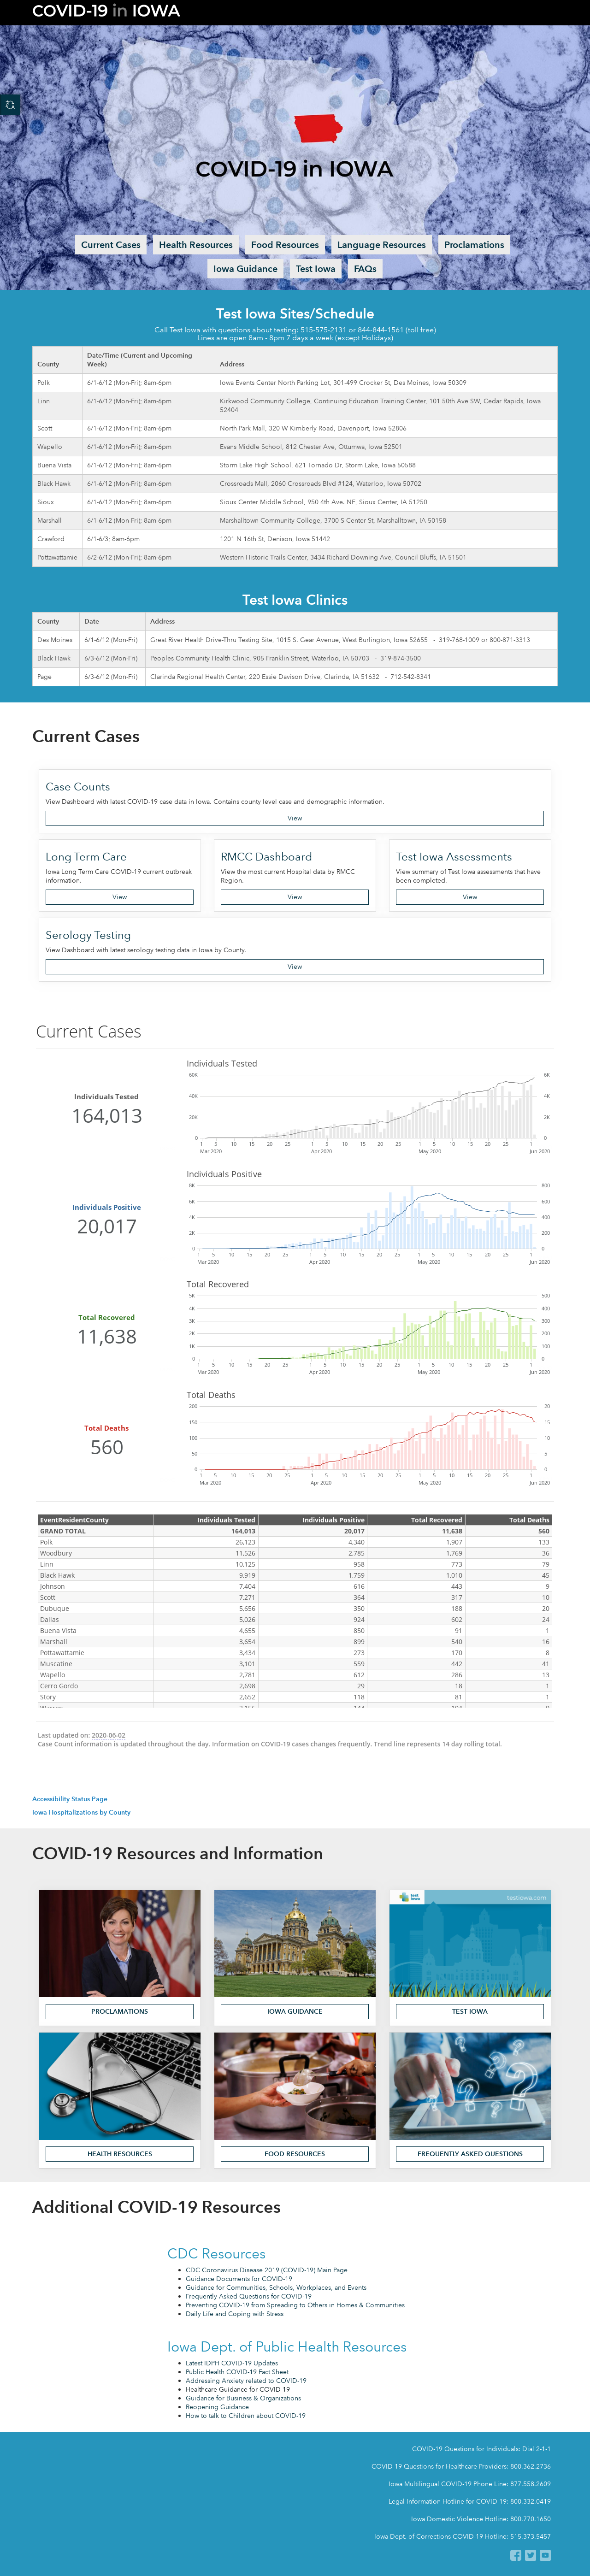Screen dimensions: 590x2576
Task: Click the red Iowa state map graphic
Action: (318, 129)
